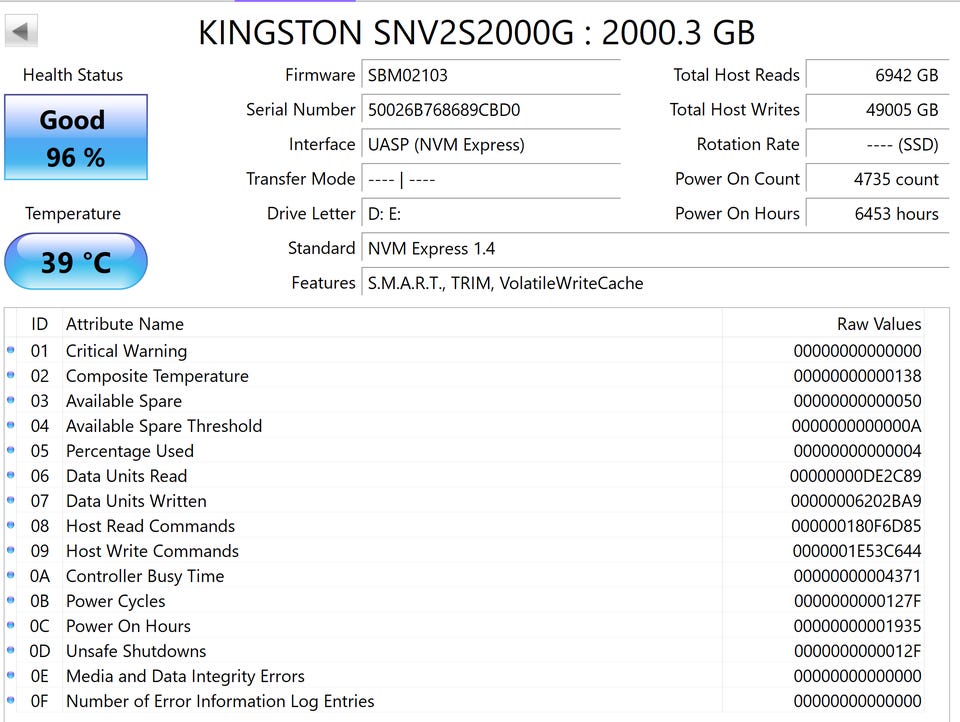
Task: Click raw value 0000001E53C644
Action: pos(857,551)
